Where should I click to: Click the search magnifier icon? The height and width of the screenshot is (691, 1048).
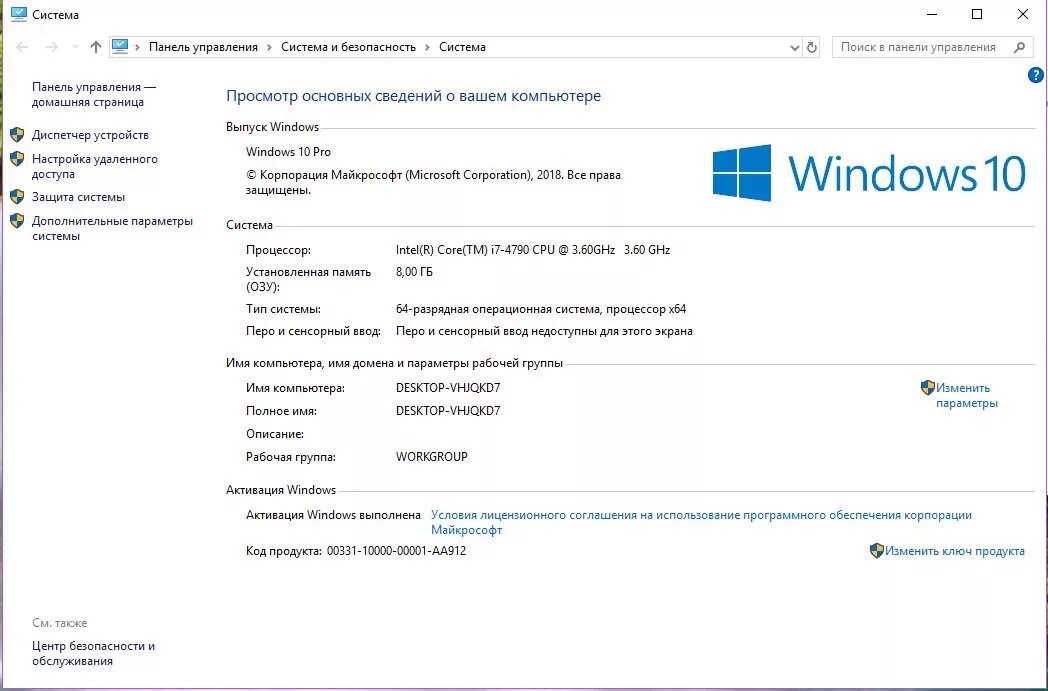click(1019, 47)
